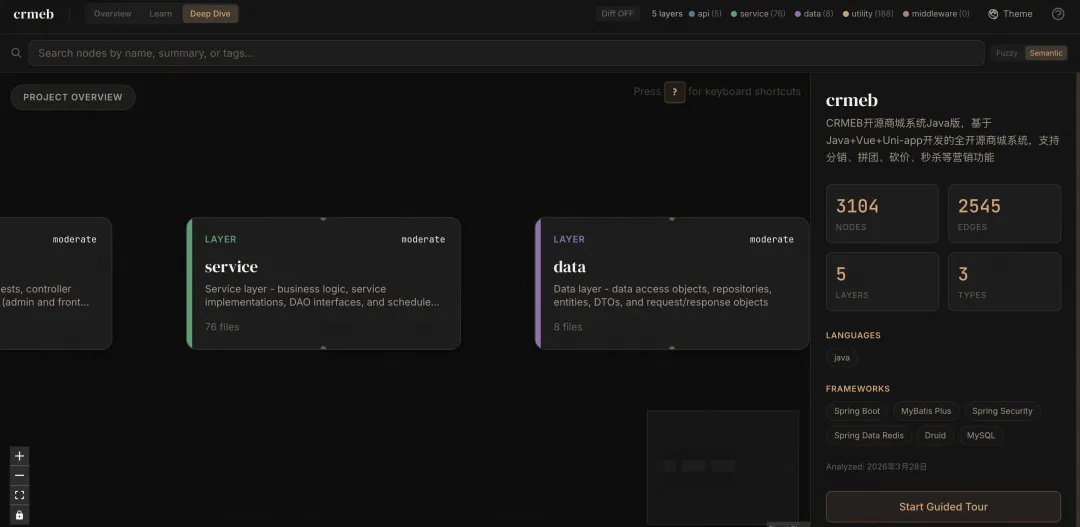1080x527 pixels.
Task: Zoom in with the plus button
Action: 19,456
